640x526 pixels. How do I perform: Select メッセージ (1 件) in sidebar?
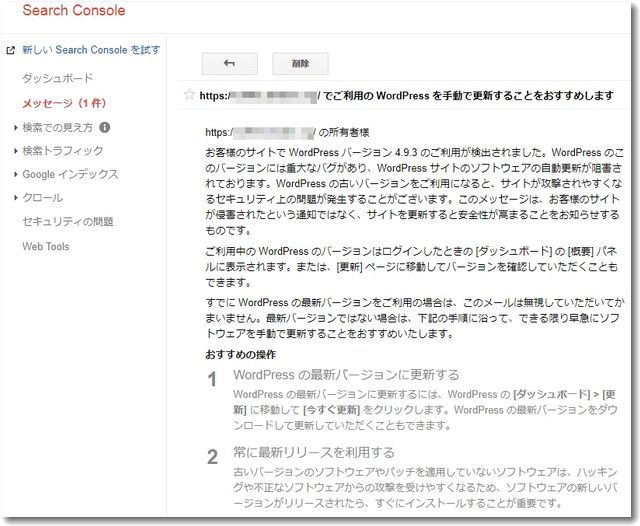[64, 103]
